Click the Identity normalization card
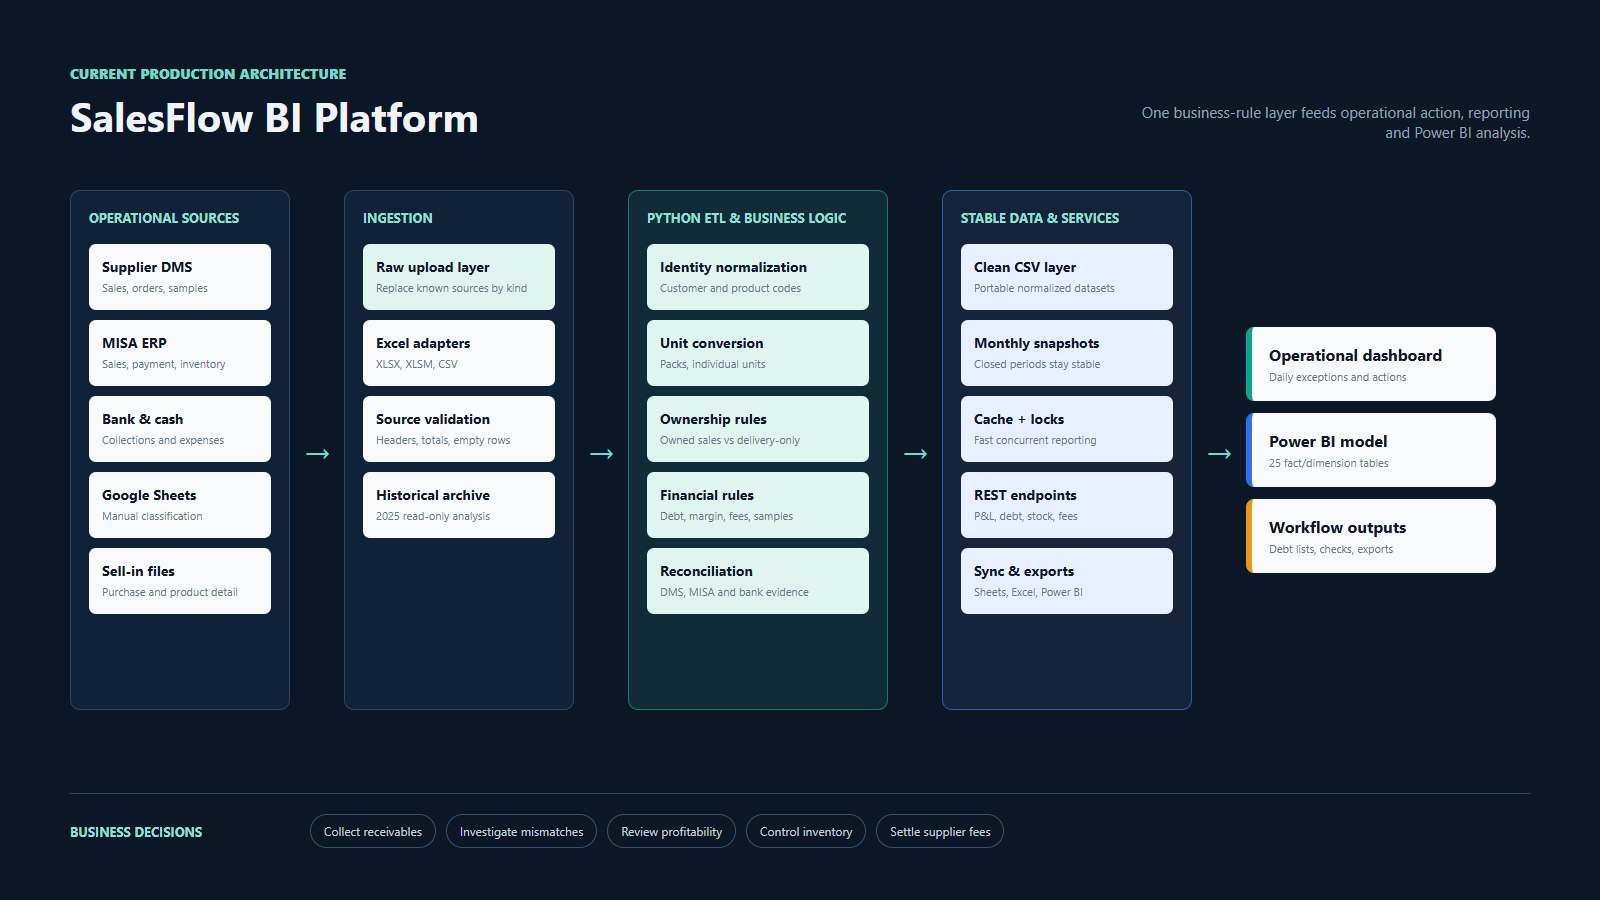 [758, 277]
